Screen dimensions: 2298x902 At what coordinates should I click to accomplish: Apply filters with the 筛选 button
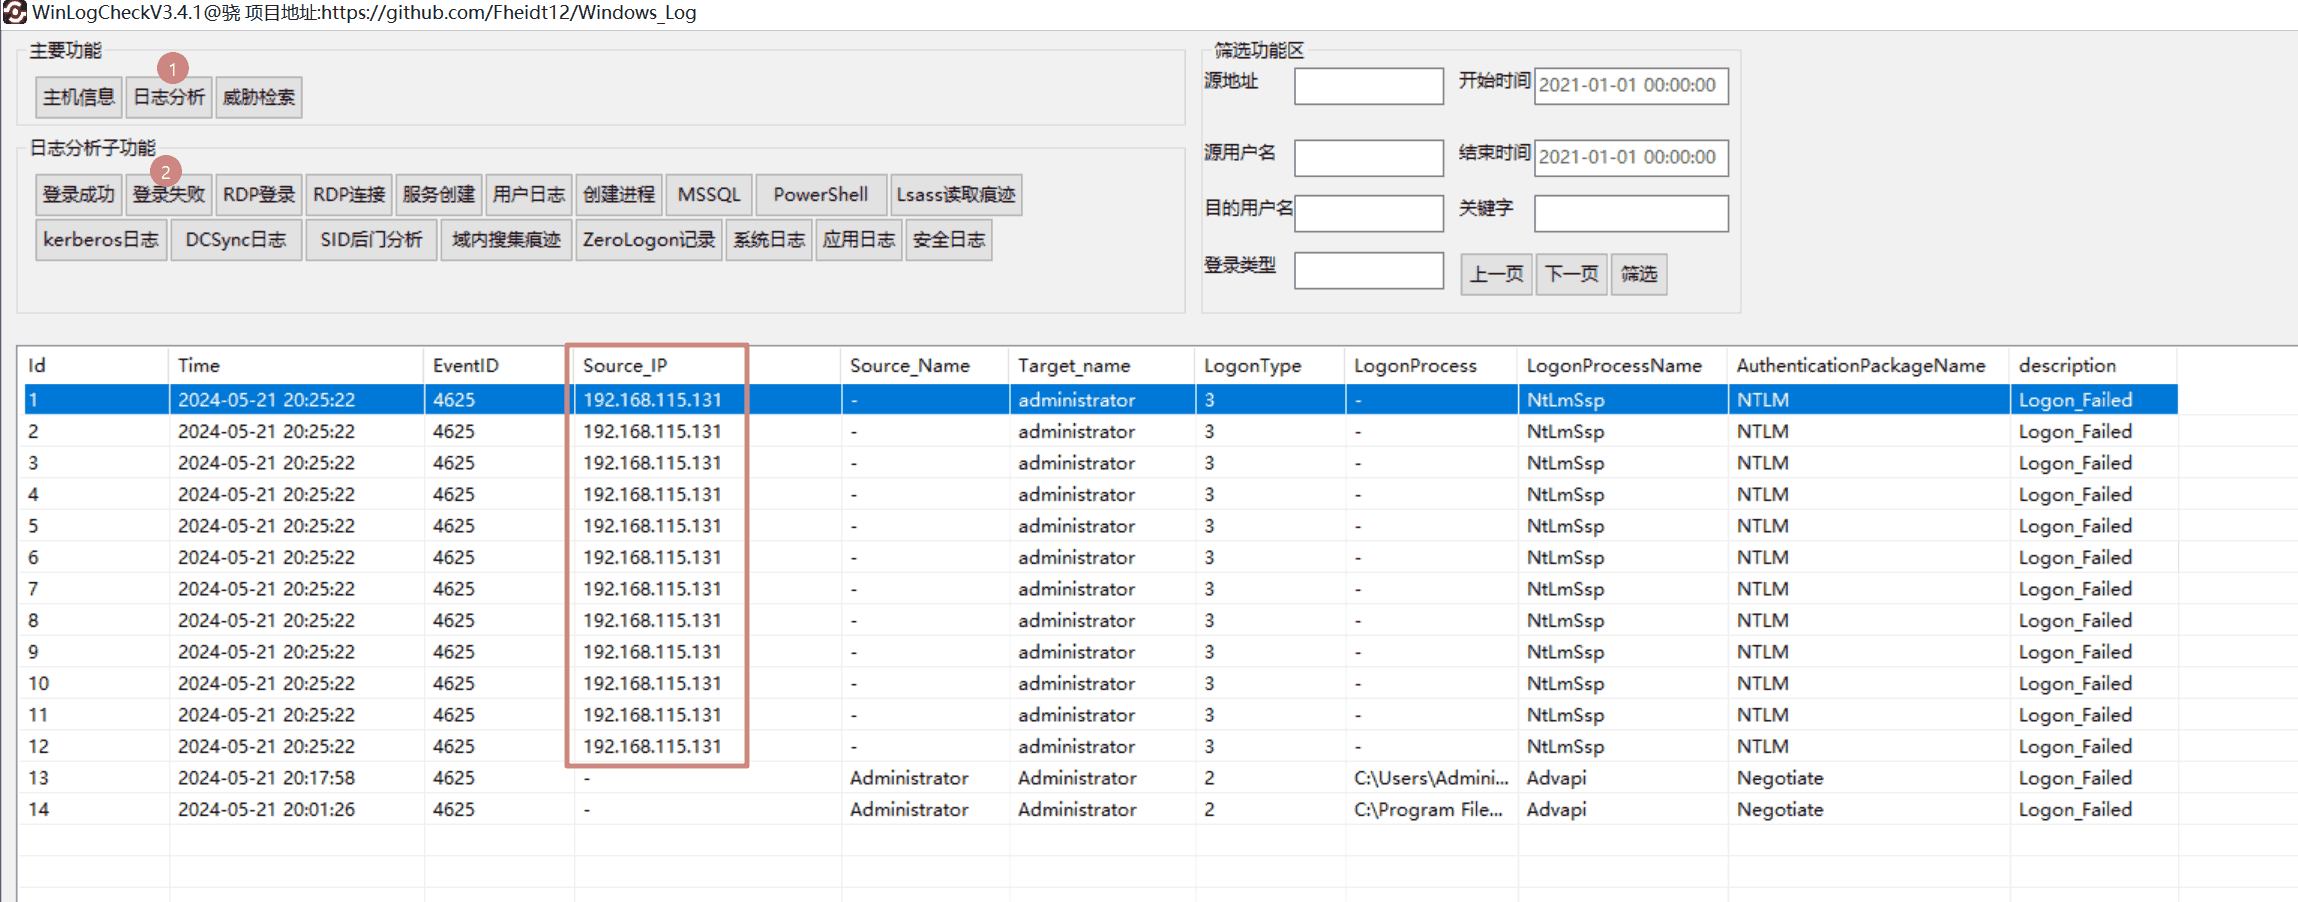coord(1638,274)
